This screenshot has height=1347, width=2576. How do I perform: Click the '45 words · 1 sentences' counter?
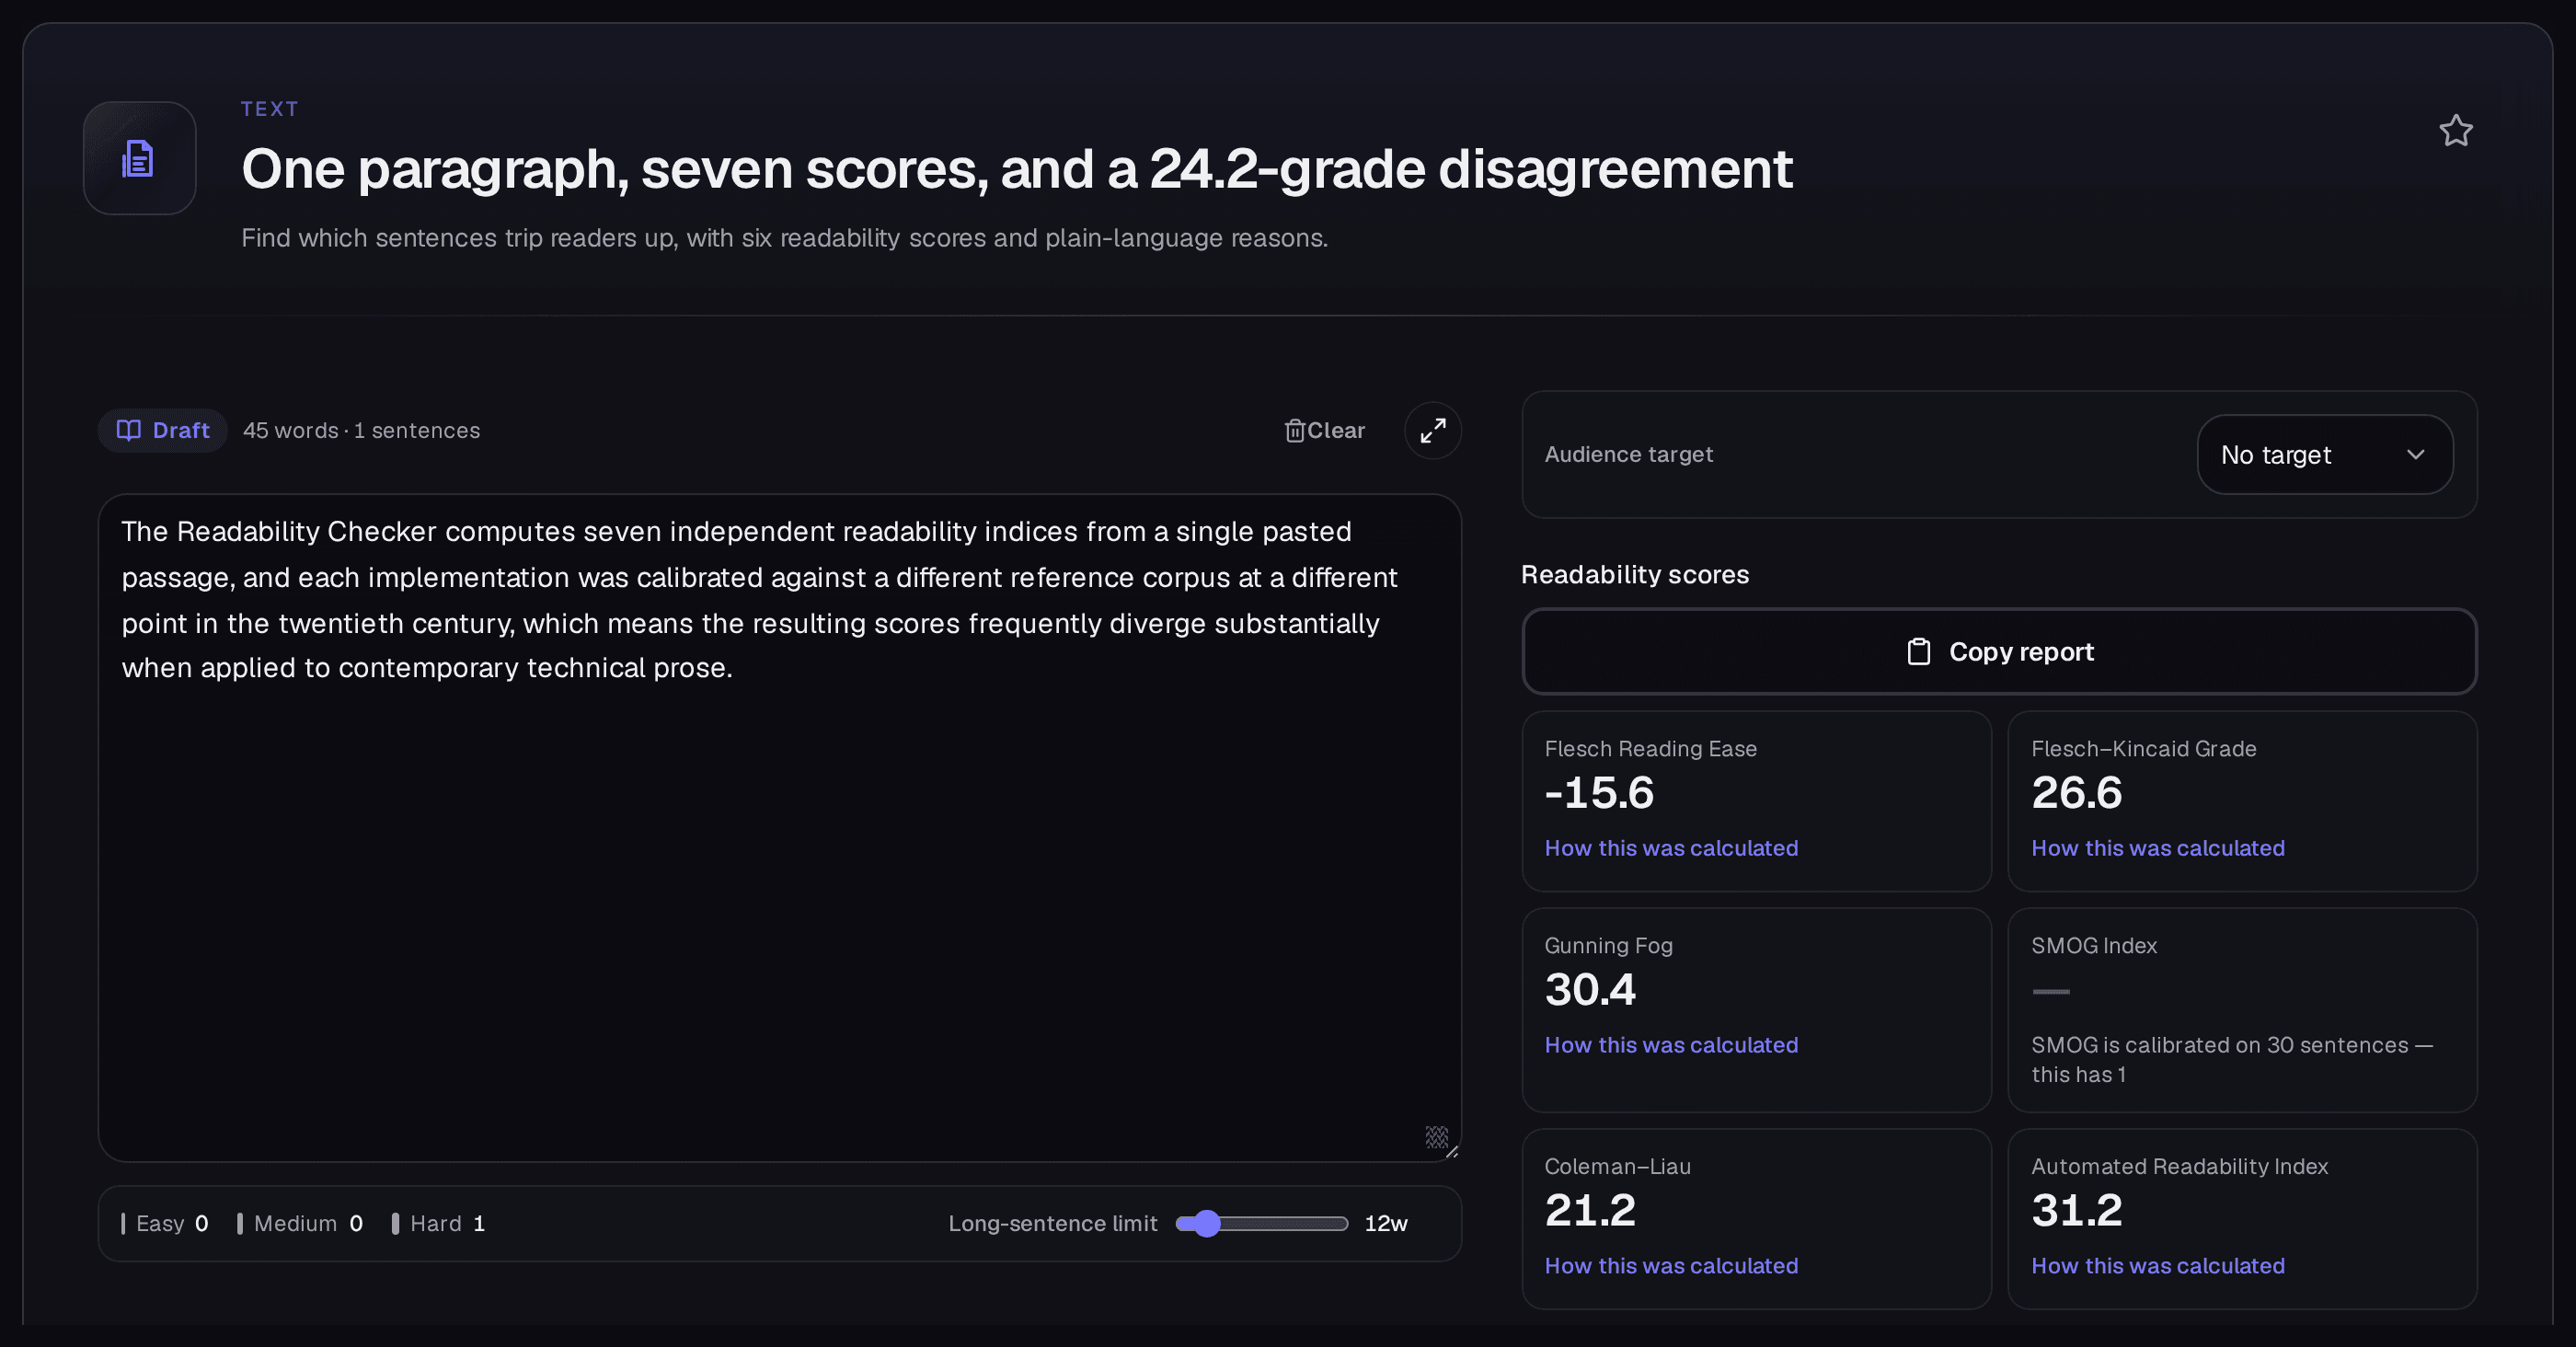pyautogui.click(x=361, y=431)
